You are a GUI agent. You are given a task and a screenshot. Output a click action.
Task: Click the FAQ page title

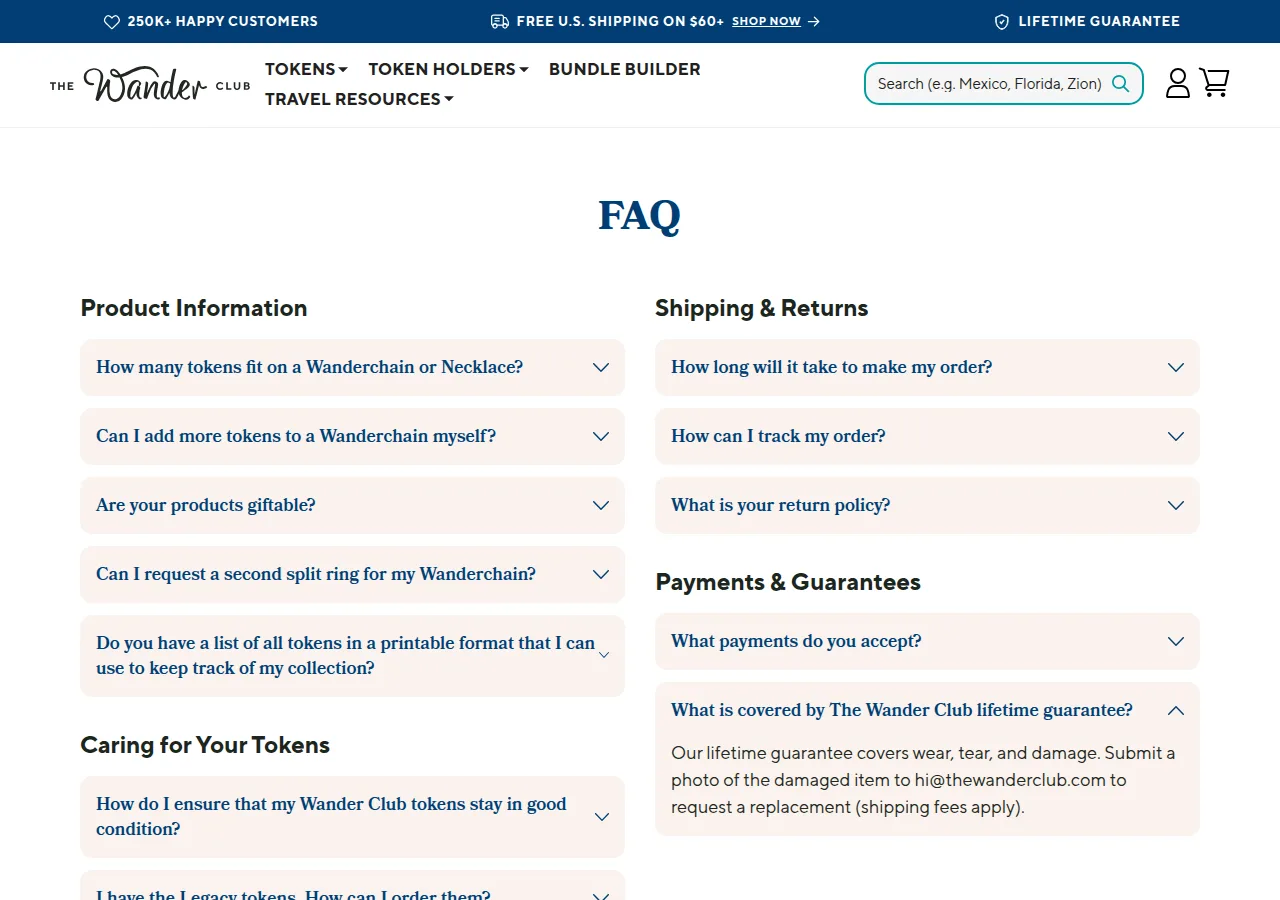640,215
